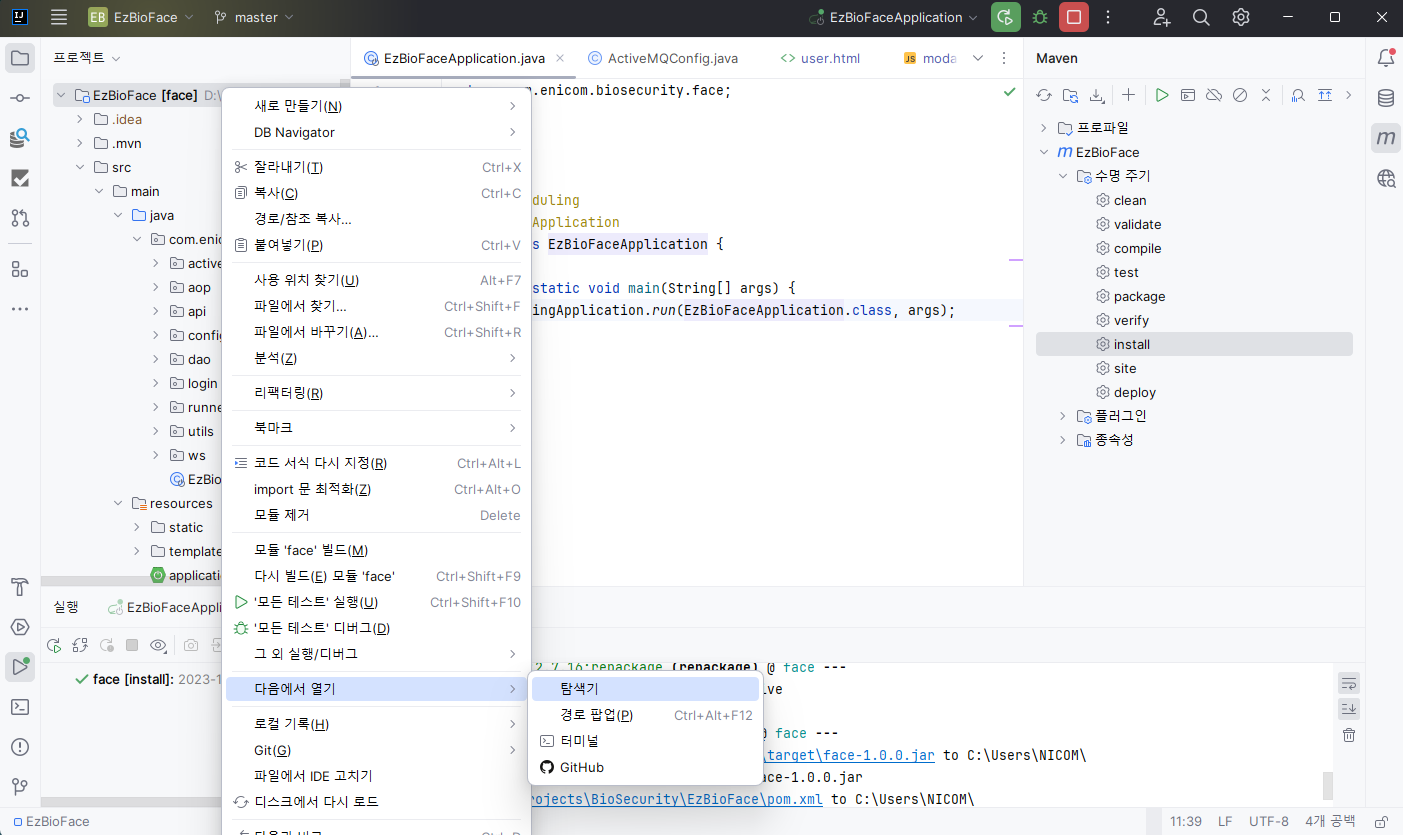Collapse the src folder
The image size is (1403, 835).
click(x=80, y=167)
